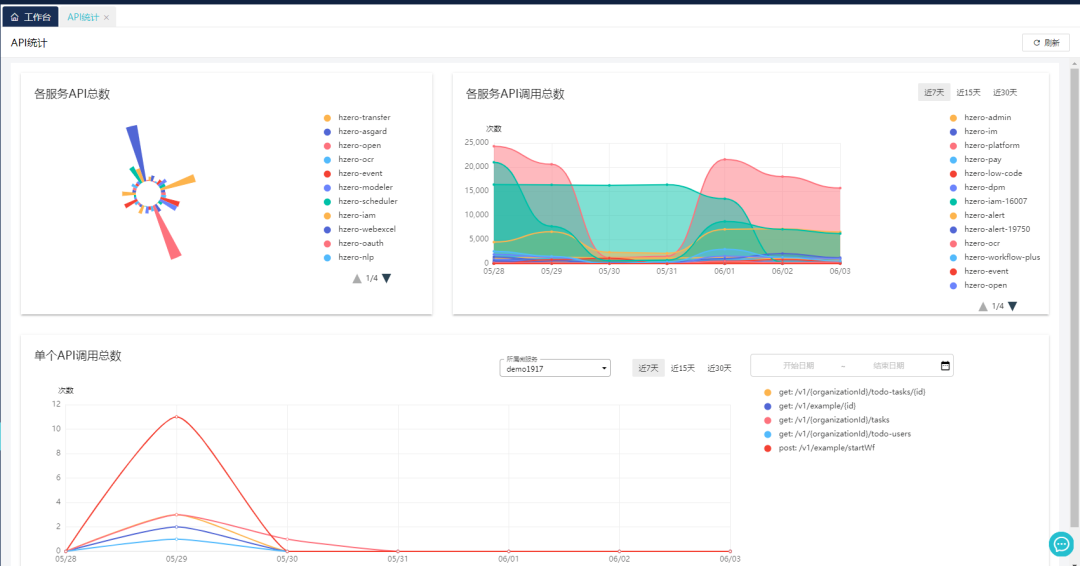The image size is (1080, 566).
Task: Go to previous page of API总数 legend
Action: coord(356,278)
